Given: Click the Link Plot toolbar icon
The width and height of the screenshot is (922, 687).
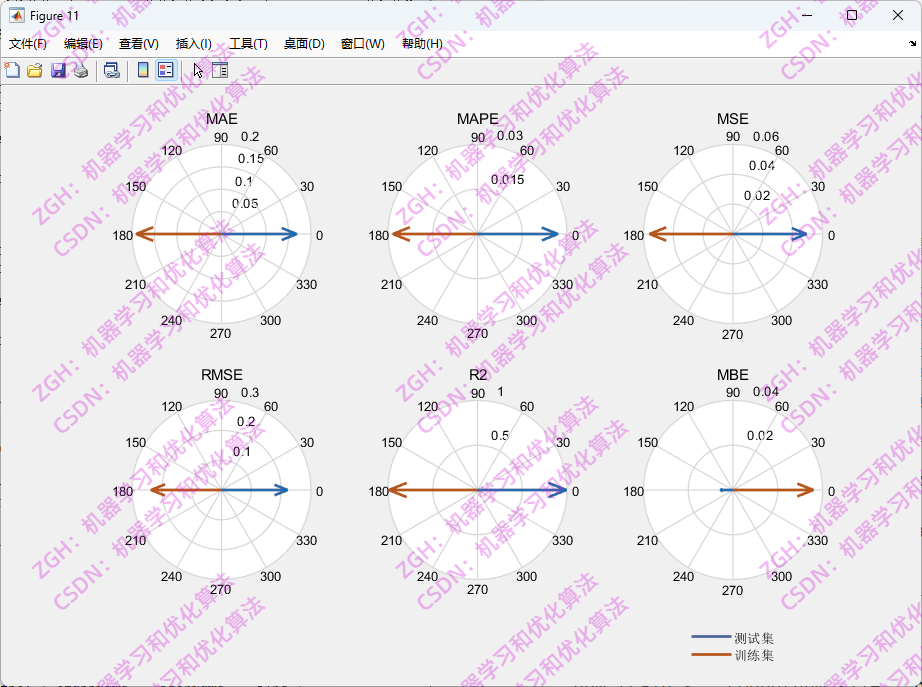Looking at the screenshot, I should pyautogui.click(x=112, y=71).
